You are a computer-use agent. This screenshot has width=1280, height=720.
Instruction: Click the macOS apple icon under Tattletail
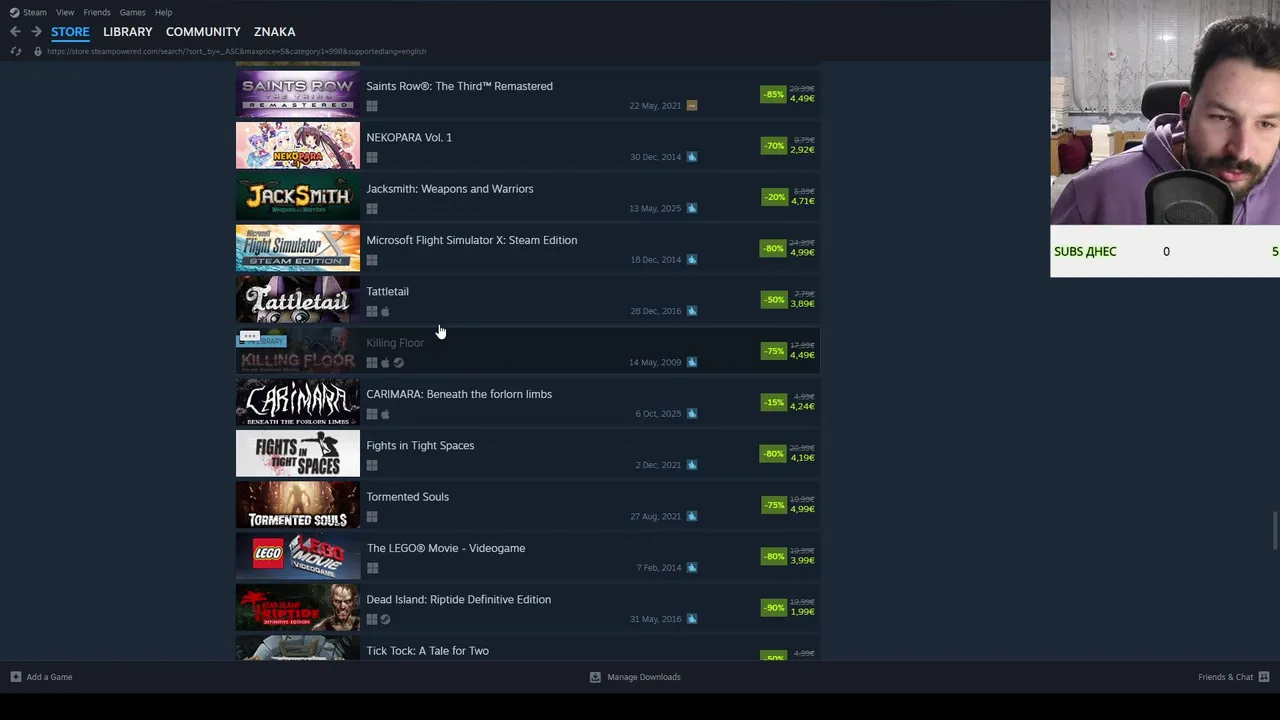(385, 311)
